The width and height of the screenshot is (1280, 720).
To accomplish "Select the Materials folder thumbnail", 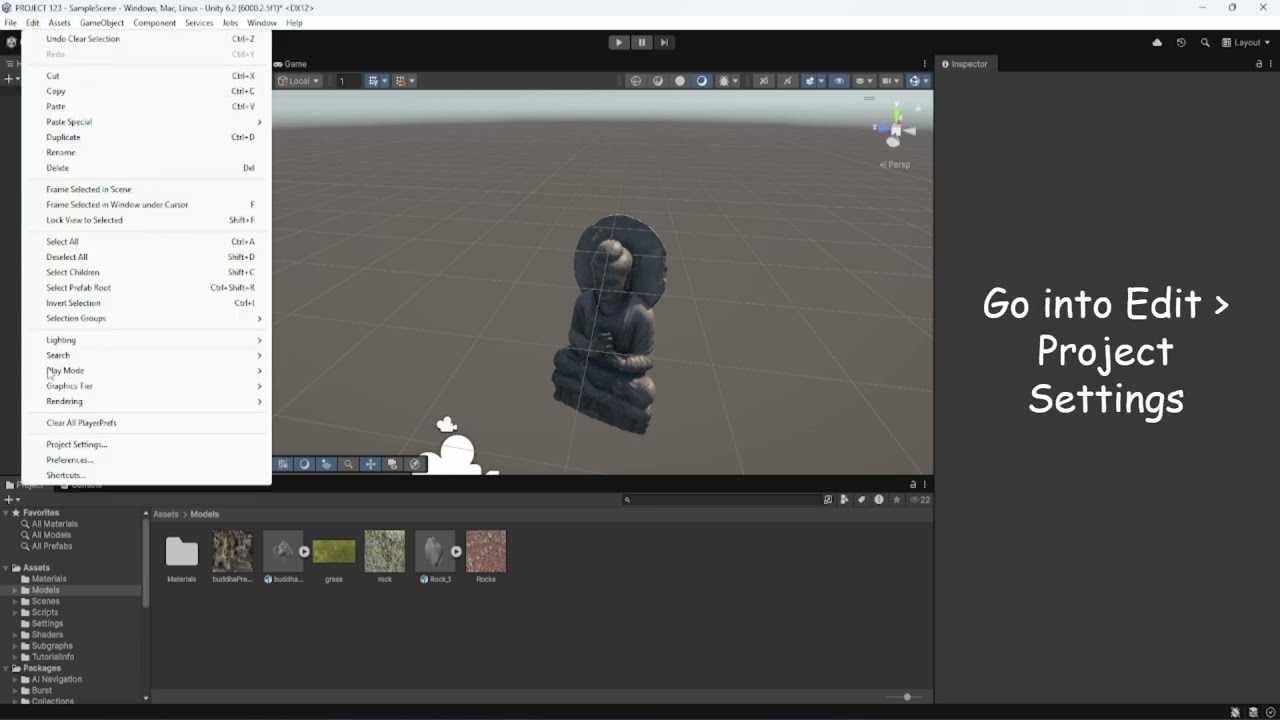I will pyautogui.click(x=182, y=551).
